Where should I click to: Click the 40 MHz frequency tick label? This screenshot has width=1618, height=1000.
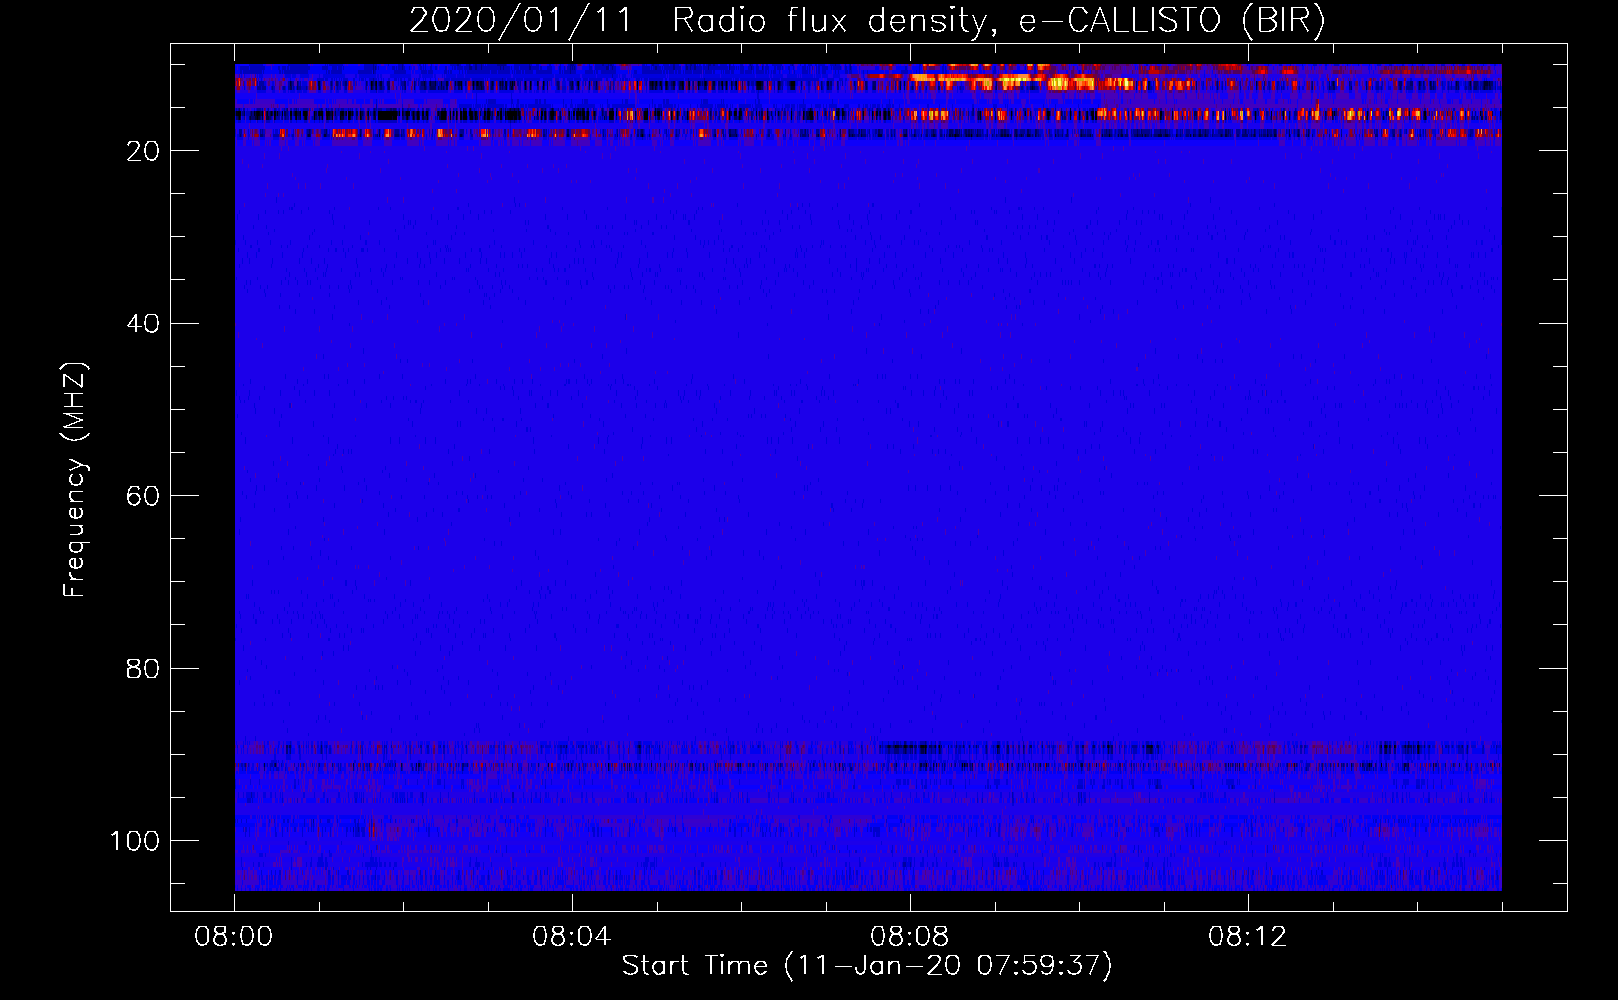[x=143, y=324]
